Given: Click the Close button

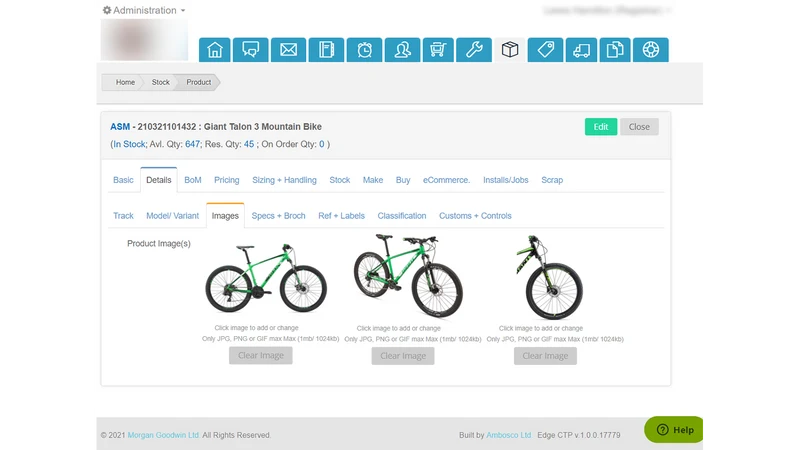Looking at the screenshot, I should (639, 127).
